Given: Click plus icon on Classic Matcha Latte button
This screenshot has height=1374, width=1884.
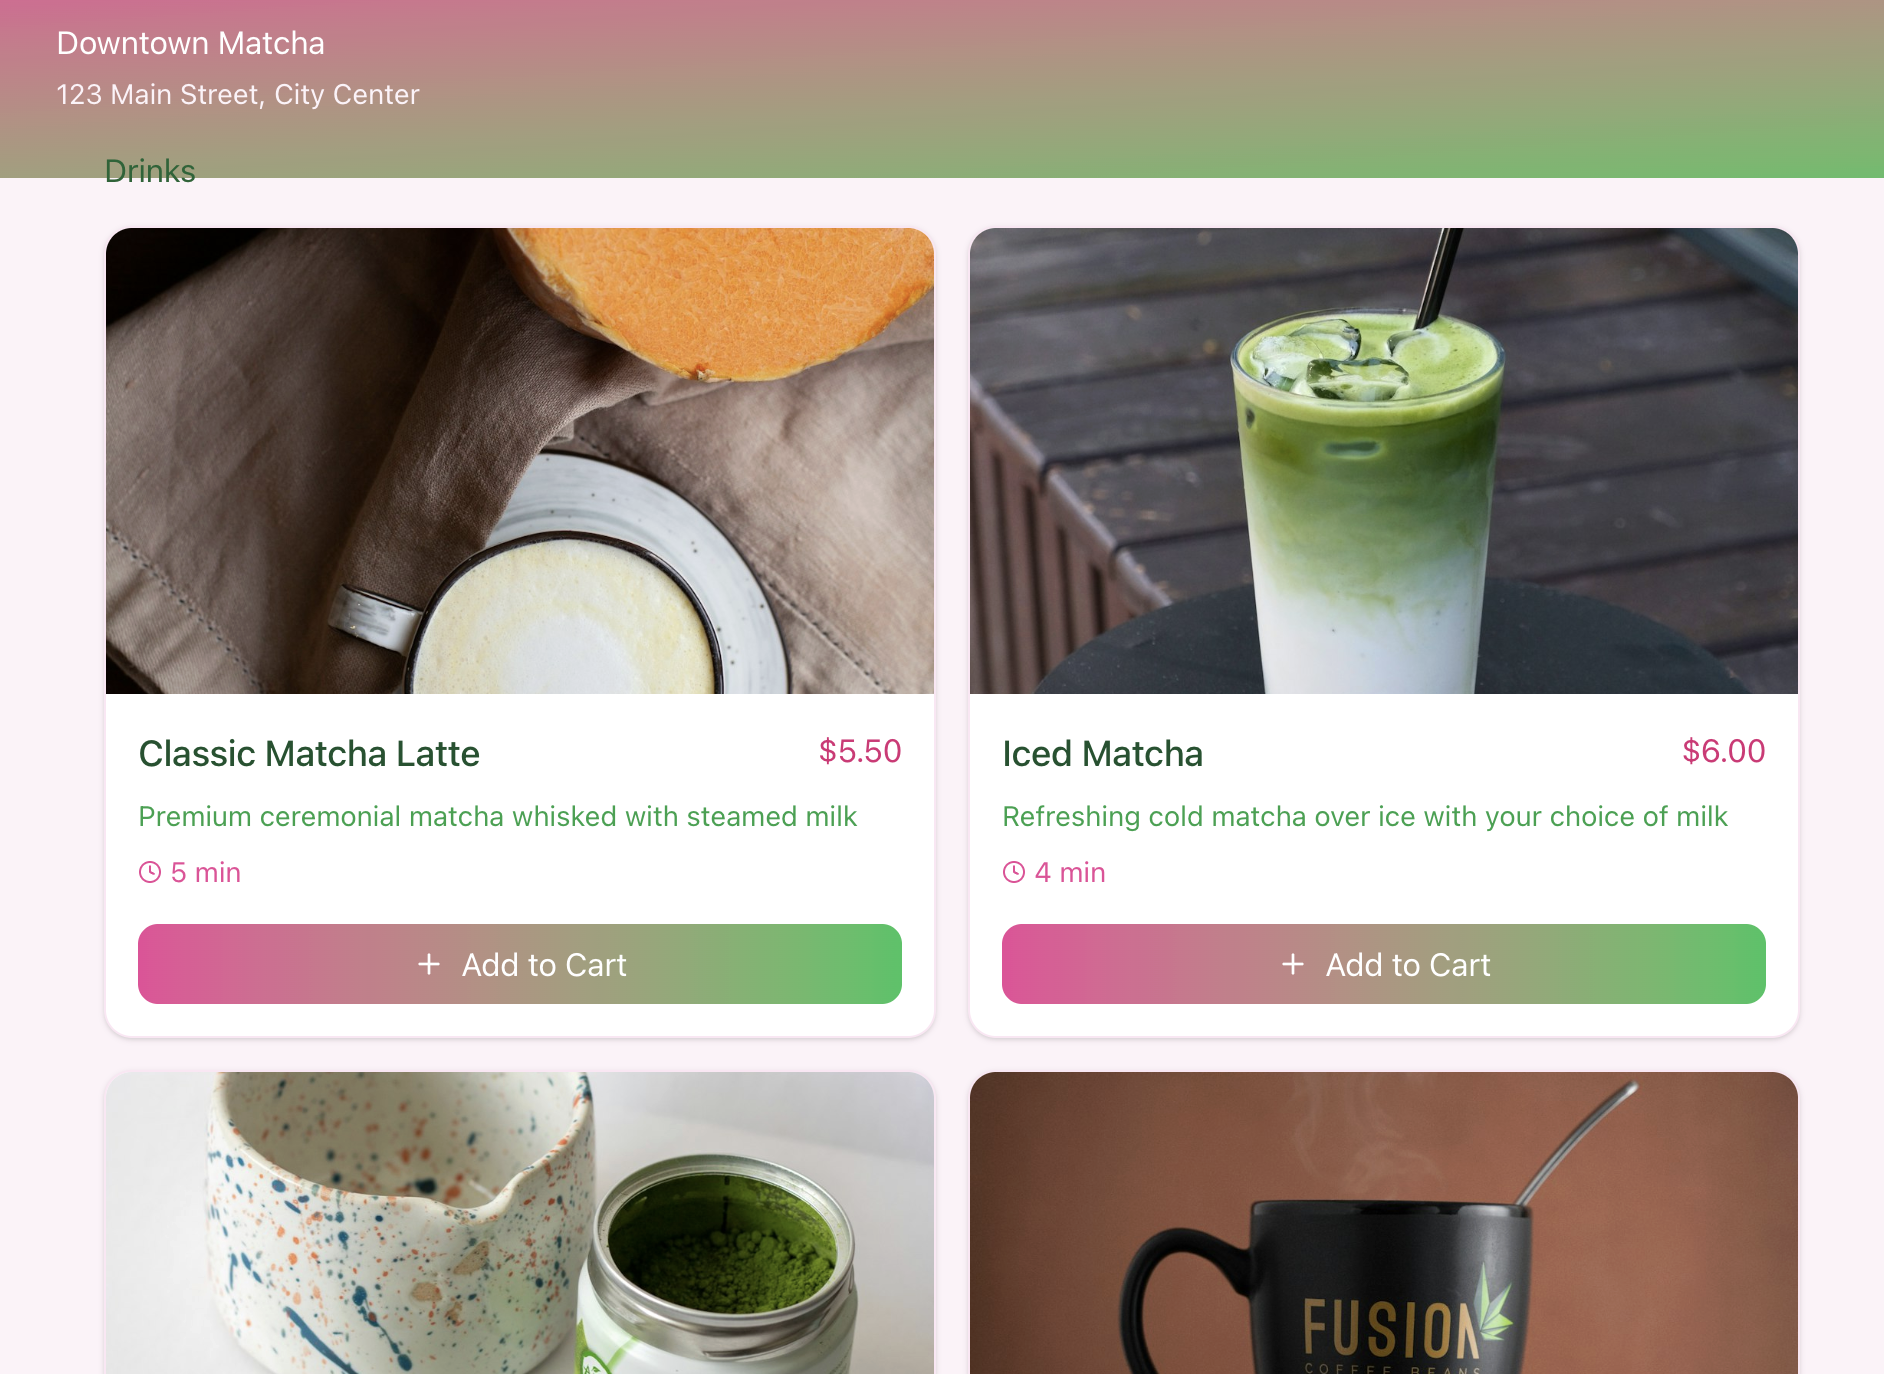Looking at the screenshot, I should point(429,964).
